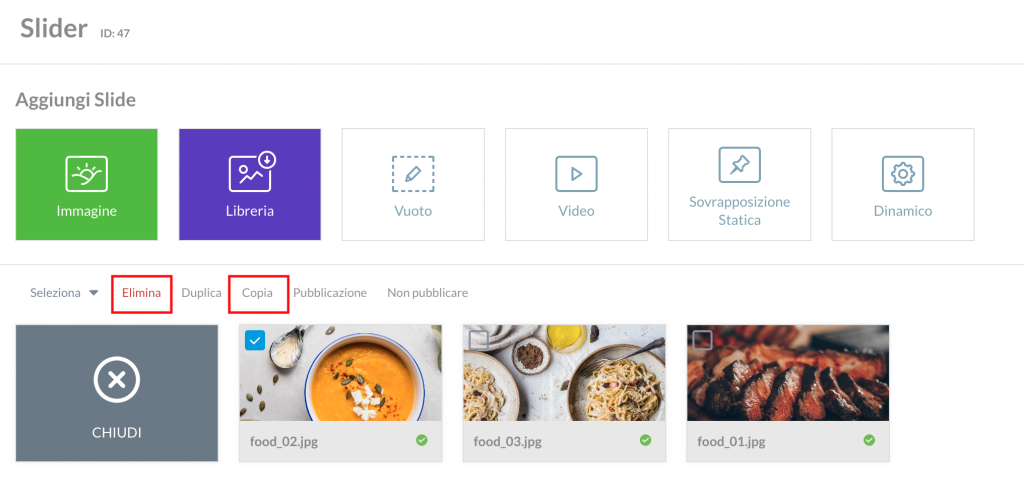Image resolution: width=1024 pixels, height=490 pixels.
Task: Check the food_03.jpg pasta slide checkbox
Action: (479, 340)
